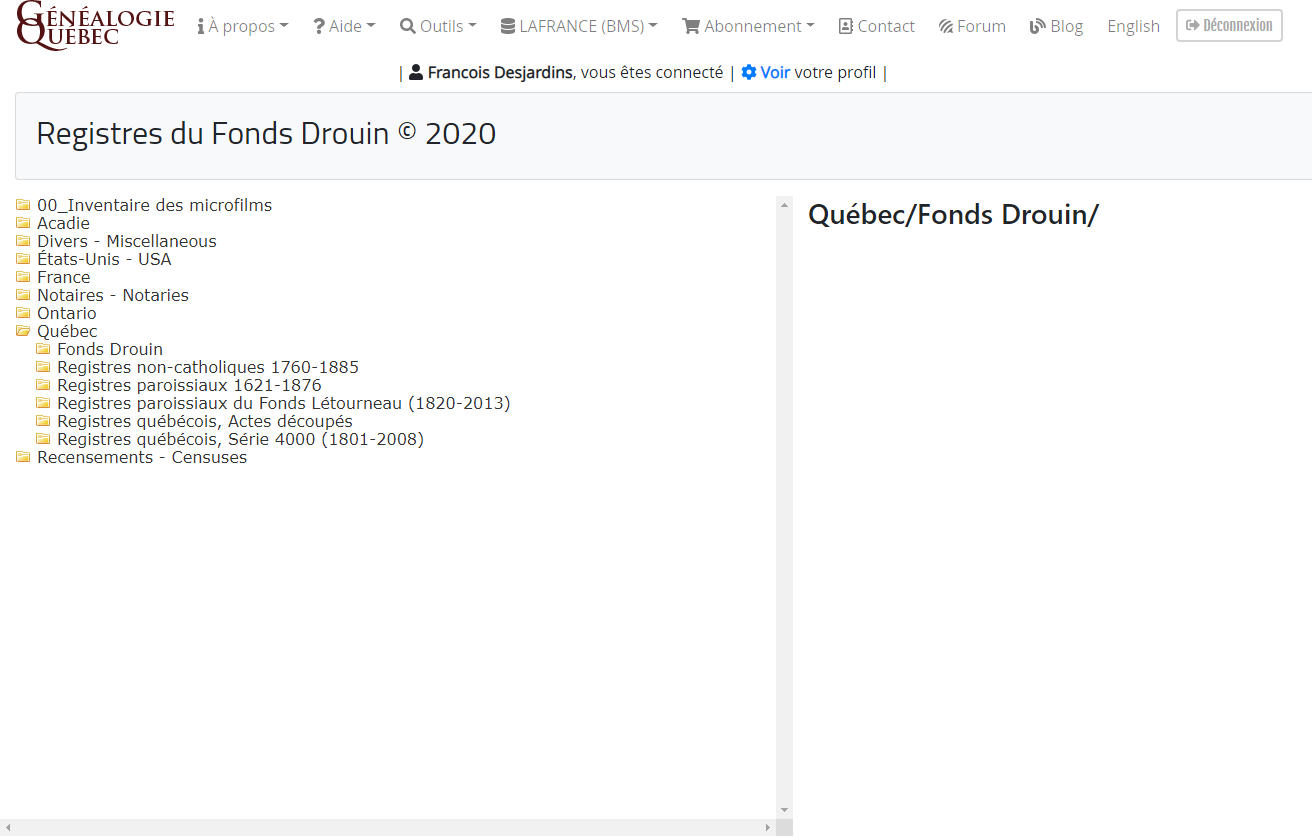Open the Abonnement dropdown menu

pyautogui.click(x=748, y=26)
